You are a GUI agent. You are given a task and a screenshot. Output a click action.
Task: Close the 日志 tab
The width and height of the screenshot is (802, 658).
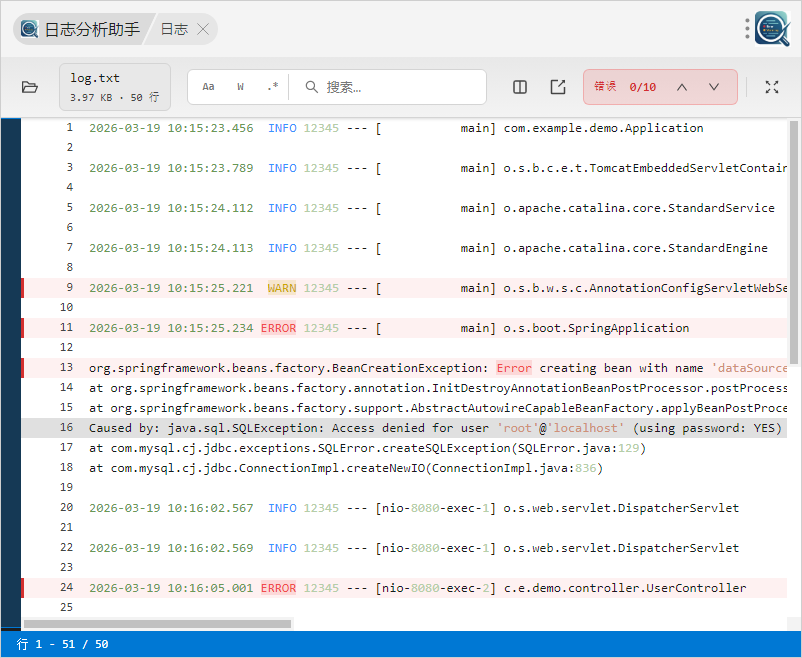tap(203, 29)
